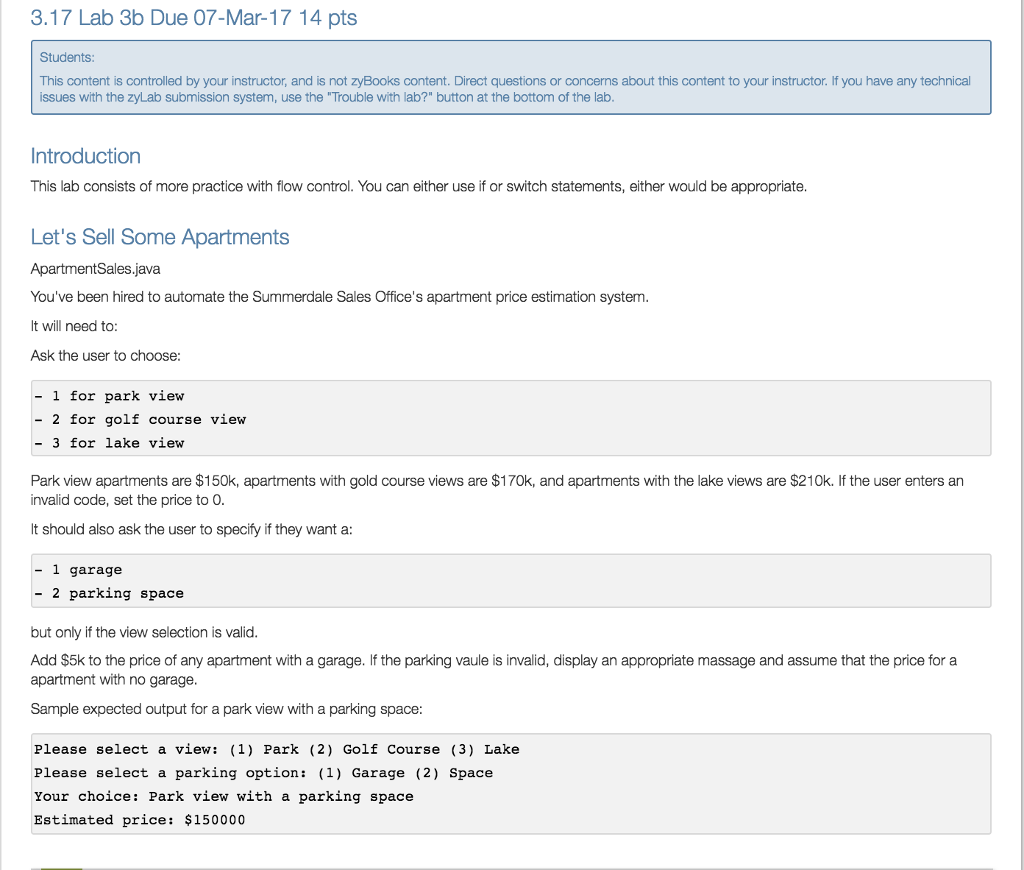Select the "2 parking space" code line
Image resolution: width=1024 pixels, height=870 pixels.
[x=109, y=593]
